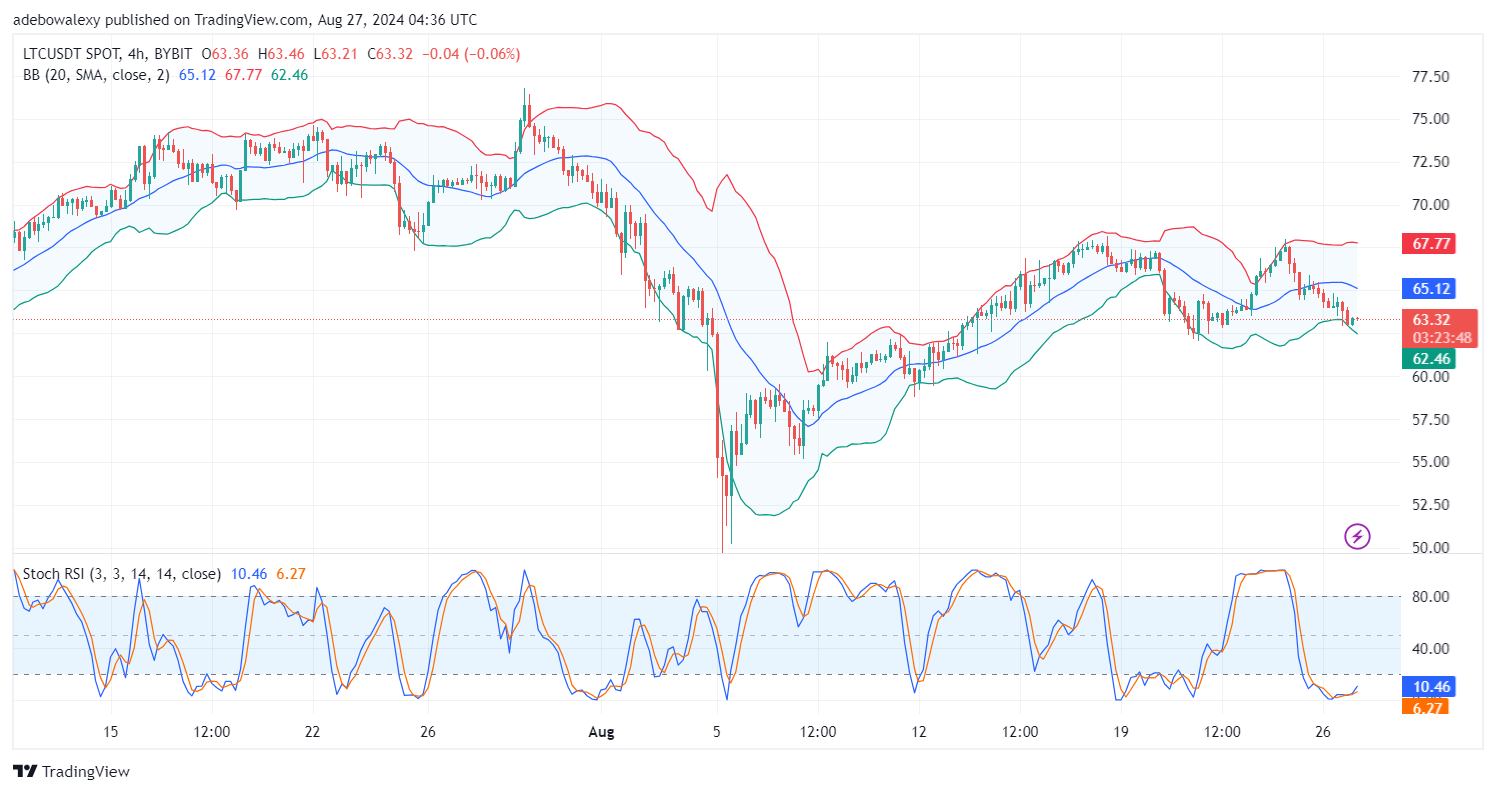Click the Aug date label on time axis
This screenshot has width=1496, height=793.
(601, 732)
